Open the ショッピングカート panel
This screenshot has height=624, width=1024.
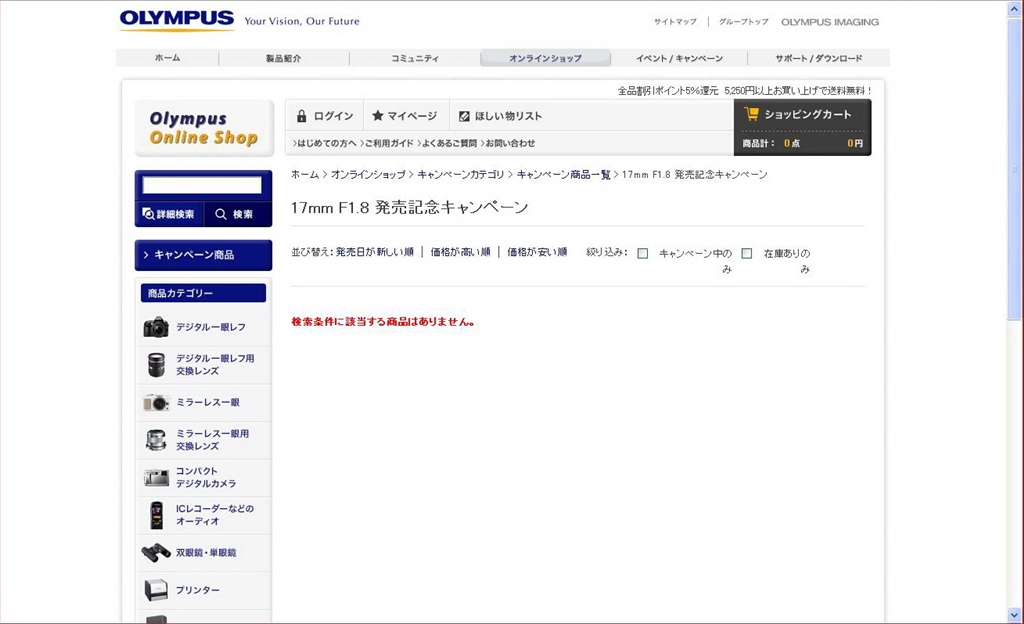pyautogui.click(x=803, y=127)
